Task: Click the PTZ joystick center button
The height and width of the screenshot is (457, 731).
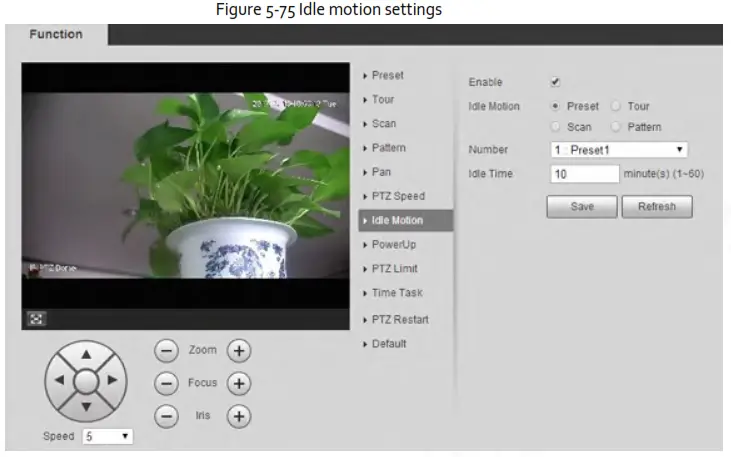Action: click(x=86, y=381)
